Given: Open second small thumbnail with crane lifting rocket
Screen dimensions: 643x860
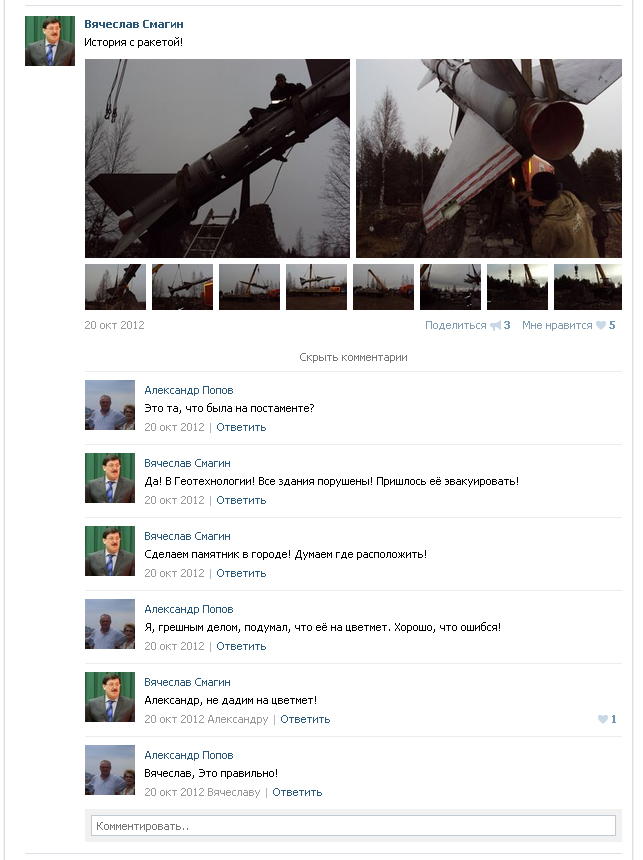Looking at the screenshot, I should click(182, 287).
